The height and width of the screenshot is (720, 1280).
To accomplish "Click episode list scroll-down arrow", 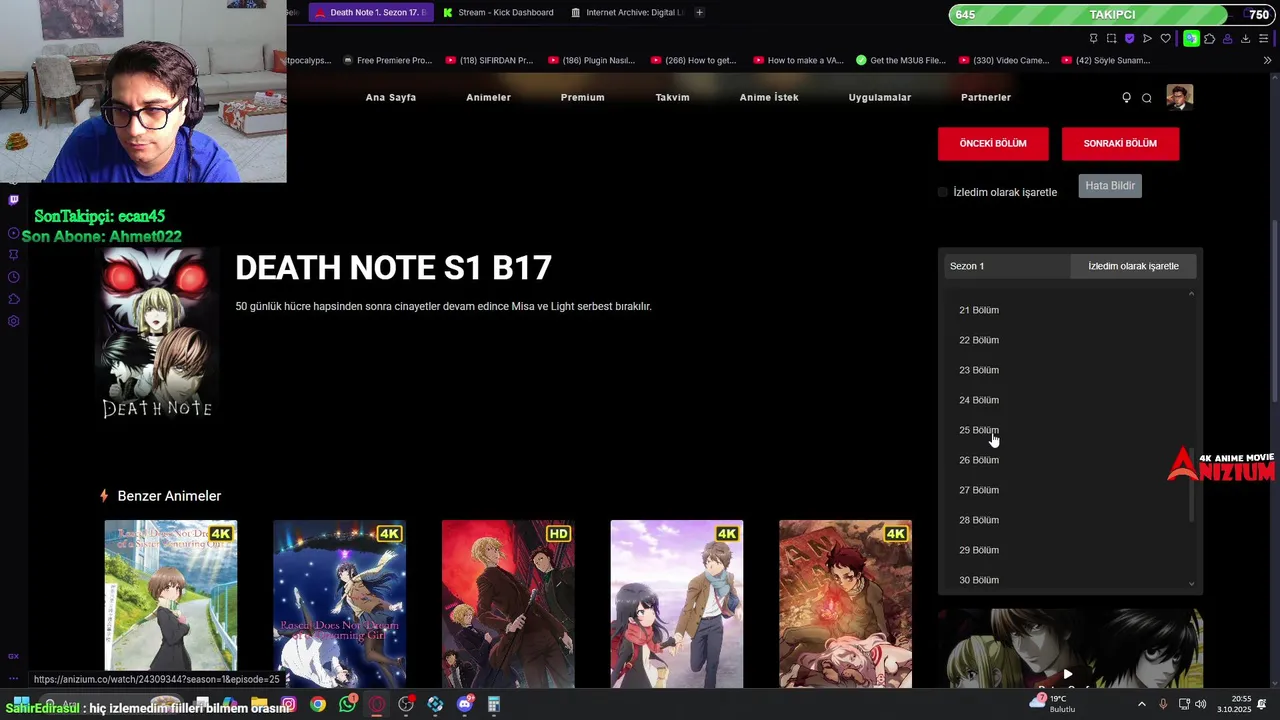I will tap(1191, 584).
